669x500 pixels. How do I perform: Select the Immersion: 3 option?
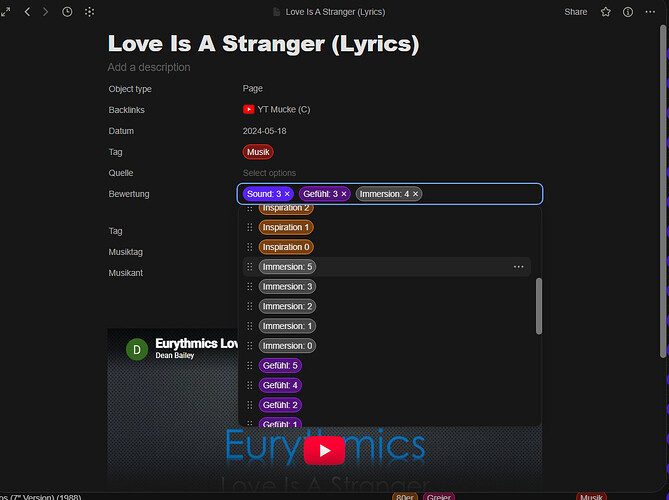287,287
